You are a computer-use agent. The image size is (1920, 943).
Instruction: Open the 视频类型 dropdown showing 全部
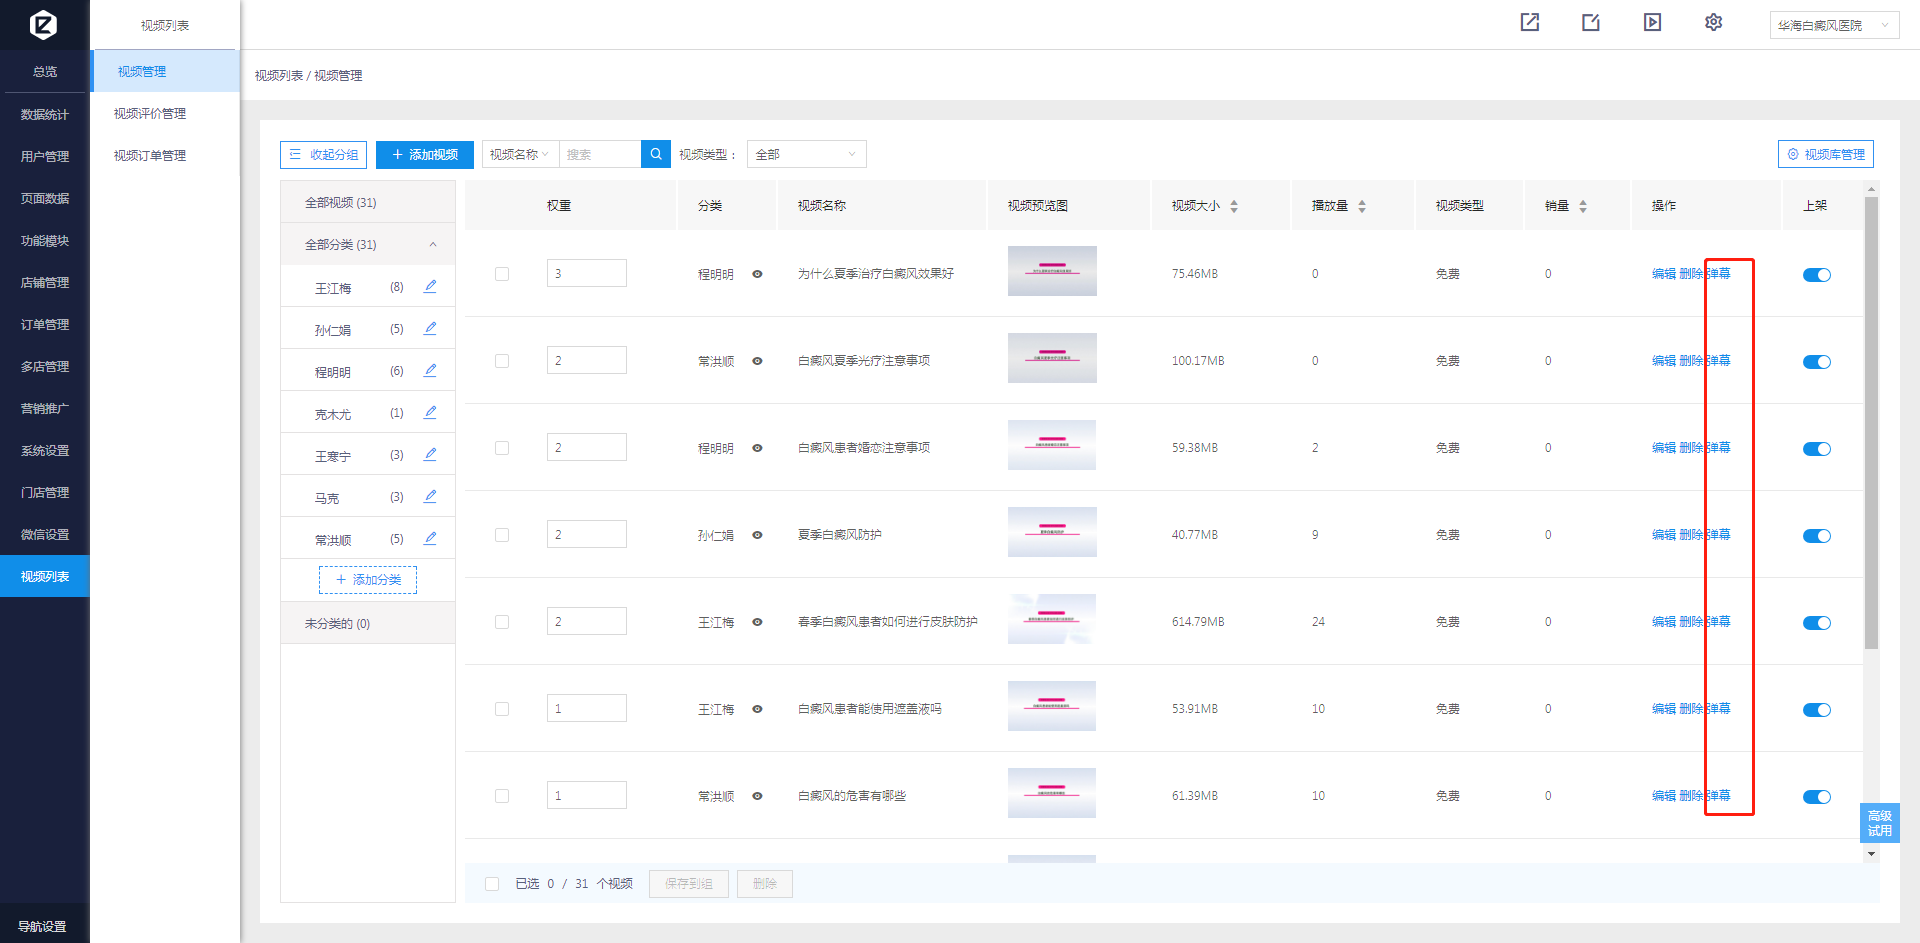click(x=806, y=154)
